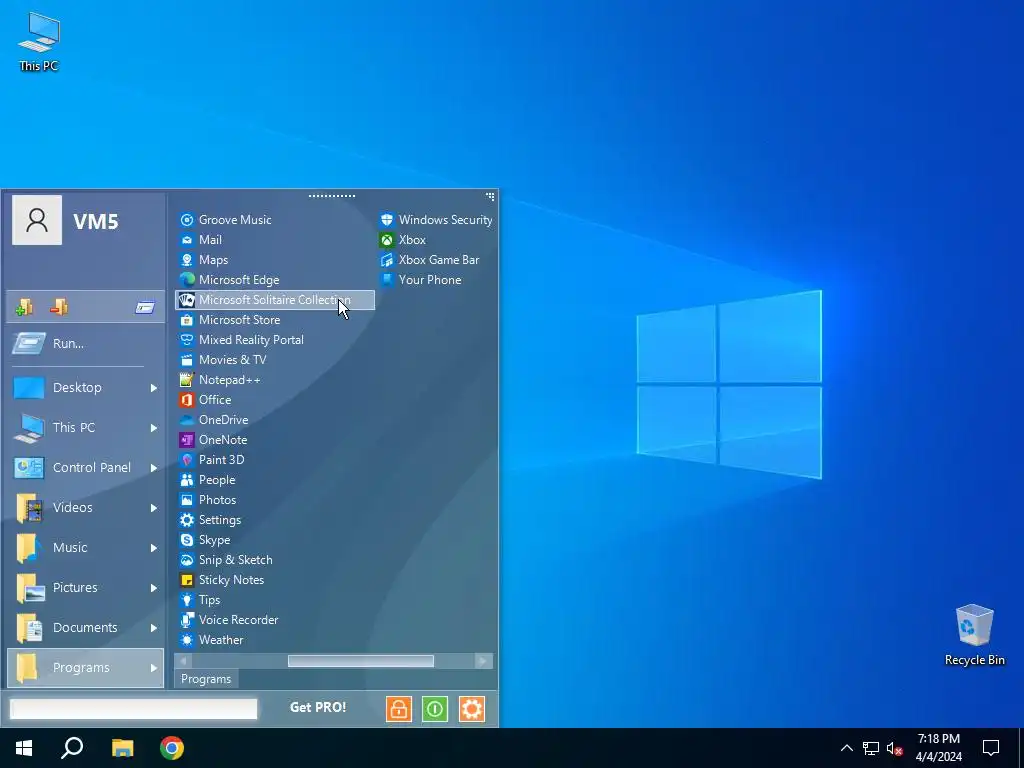Launch Xbox app
This screenshot has height=768, width=1024.
coord(402,240)
